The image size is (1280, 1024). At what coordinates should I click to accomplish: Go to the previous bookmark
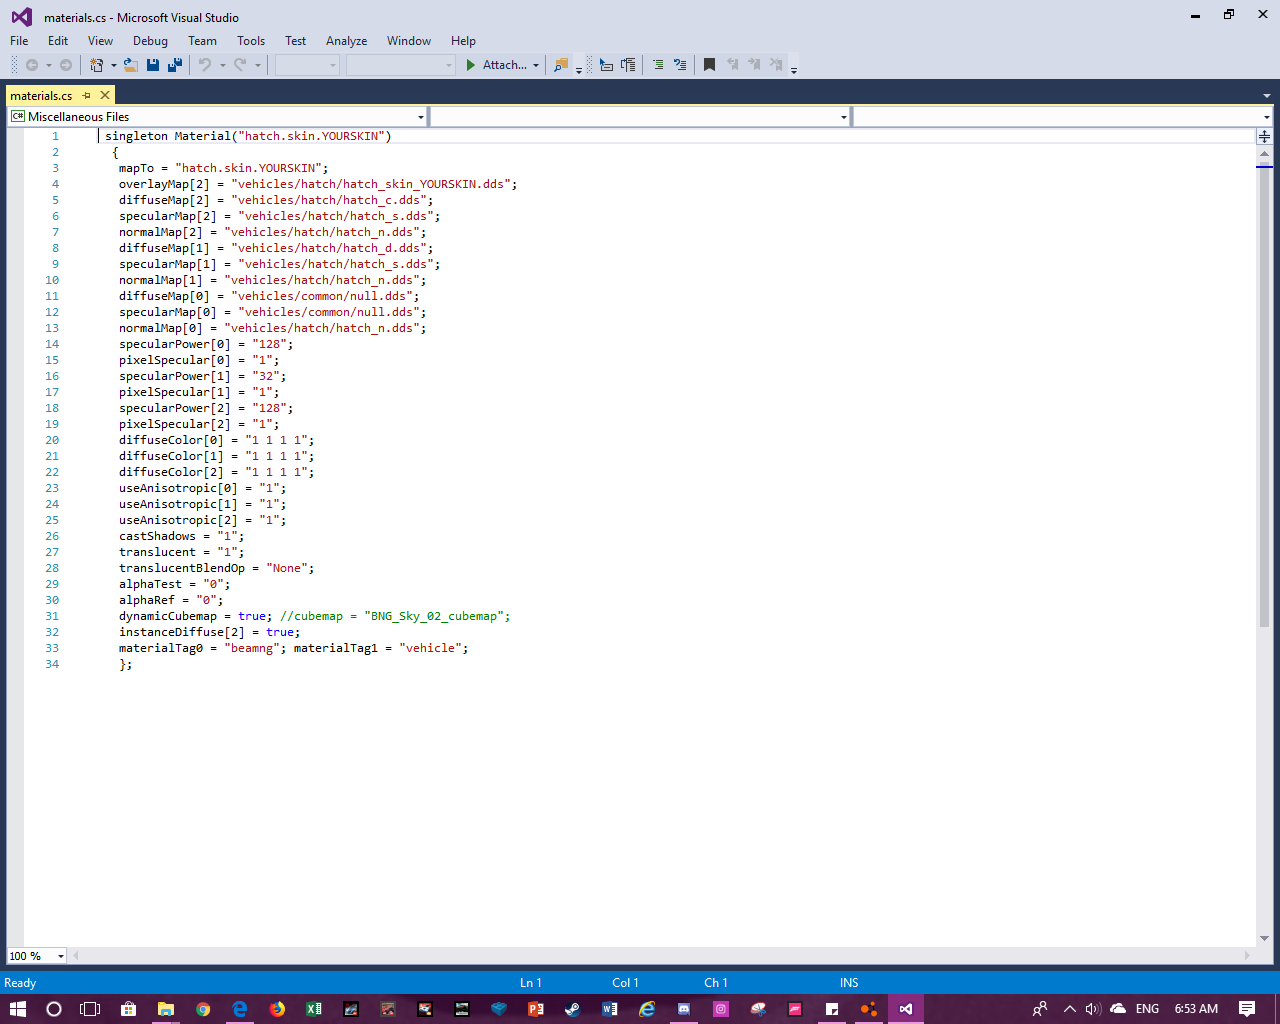(732, 65)
